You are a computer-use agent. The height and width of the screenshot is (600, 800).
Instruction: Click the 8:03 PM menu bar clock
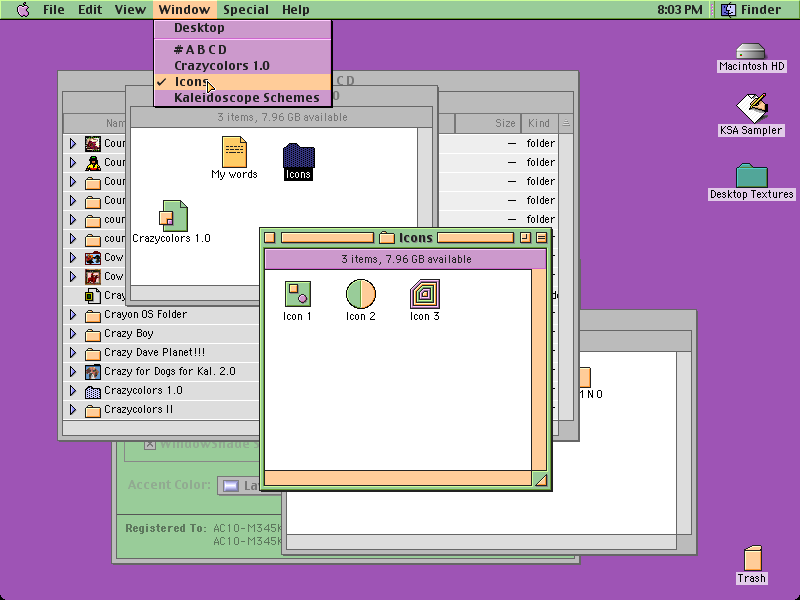[680, 10]
